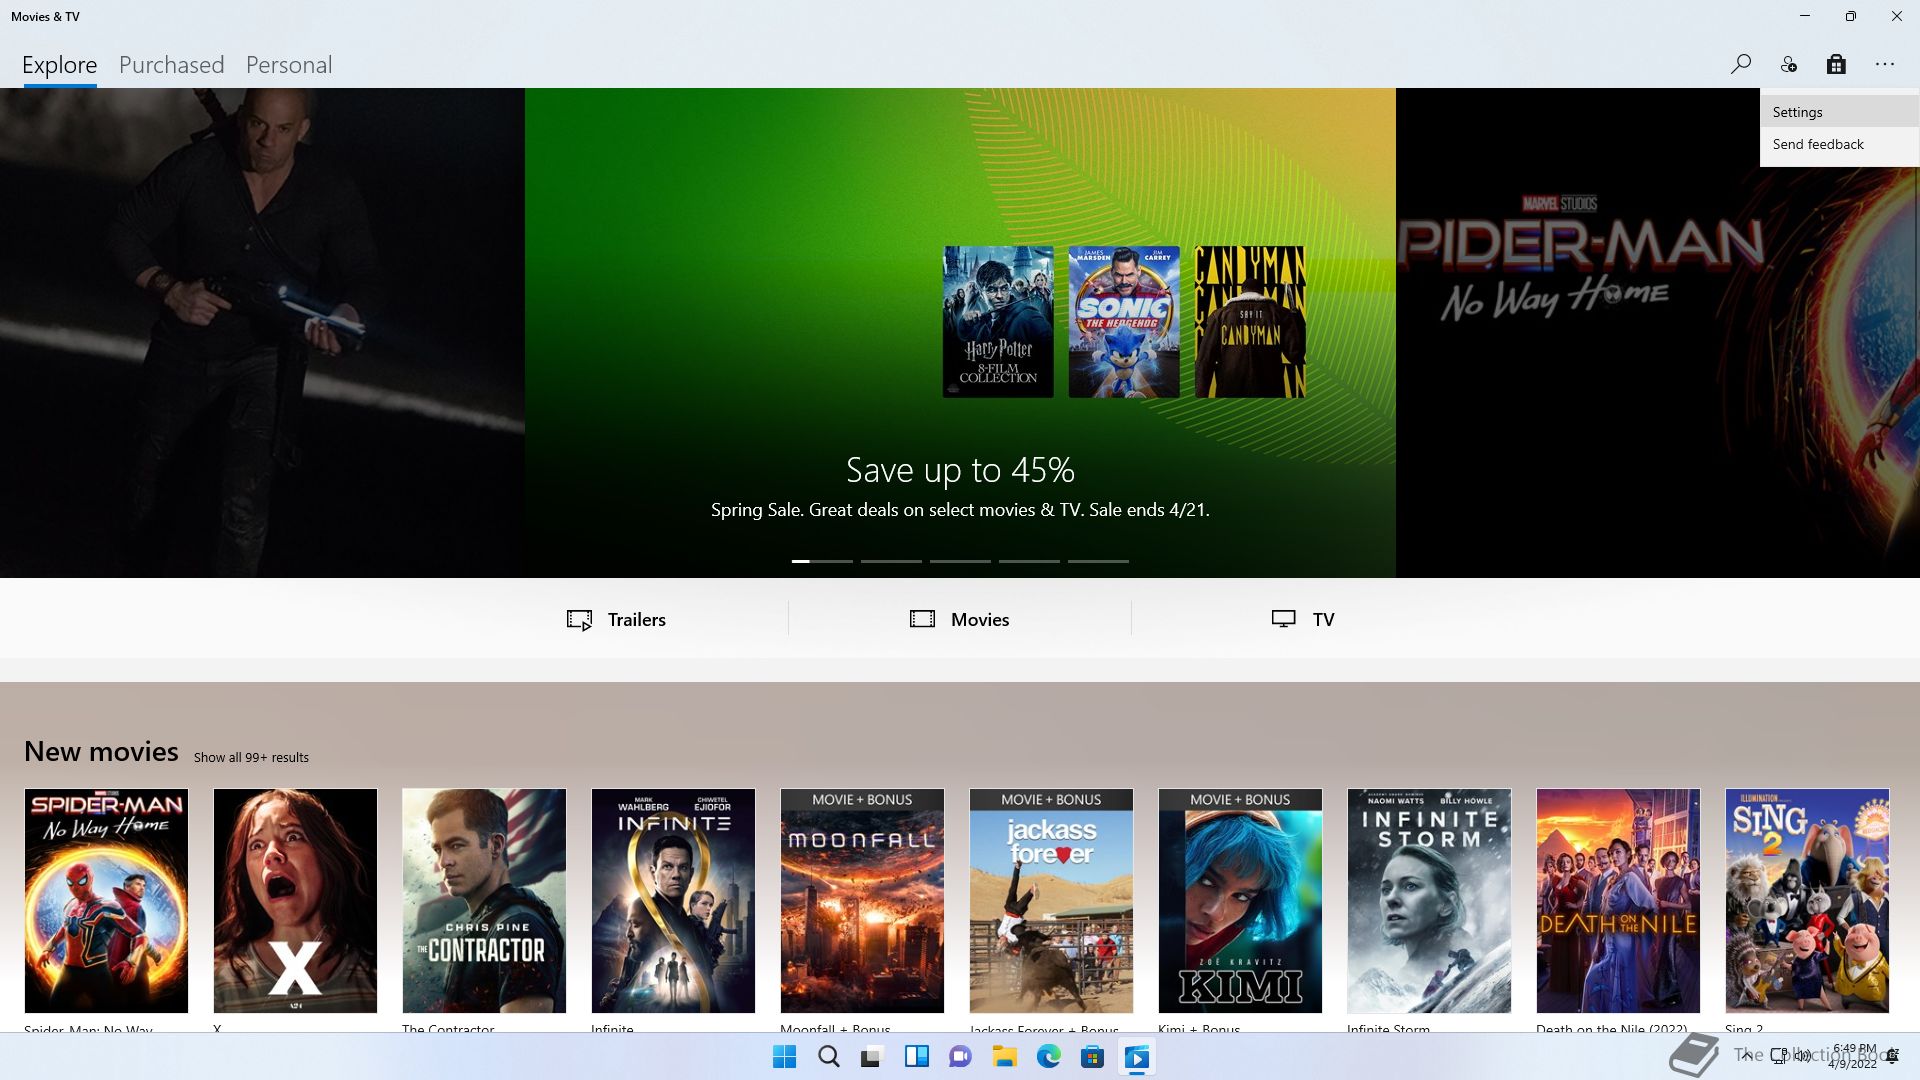
Task: Click the Movies film strip icon
Action: (922, 619)
